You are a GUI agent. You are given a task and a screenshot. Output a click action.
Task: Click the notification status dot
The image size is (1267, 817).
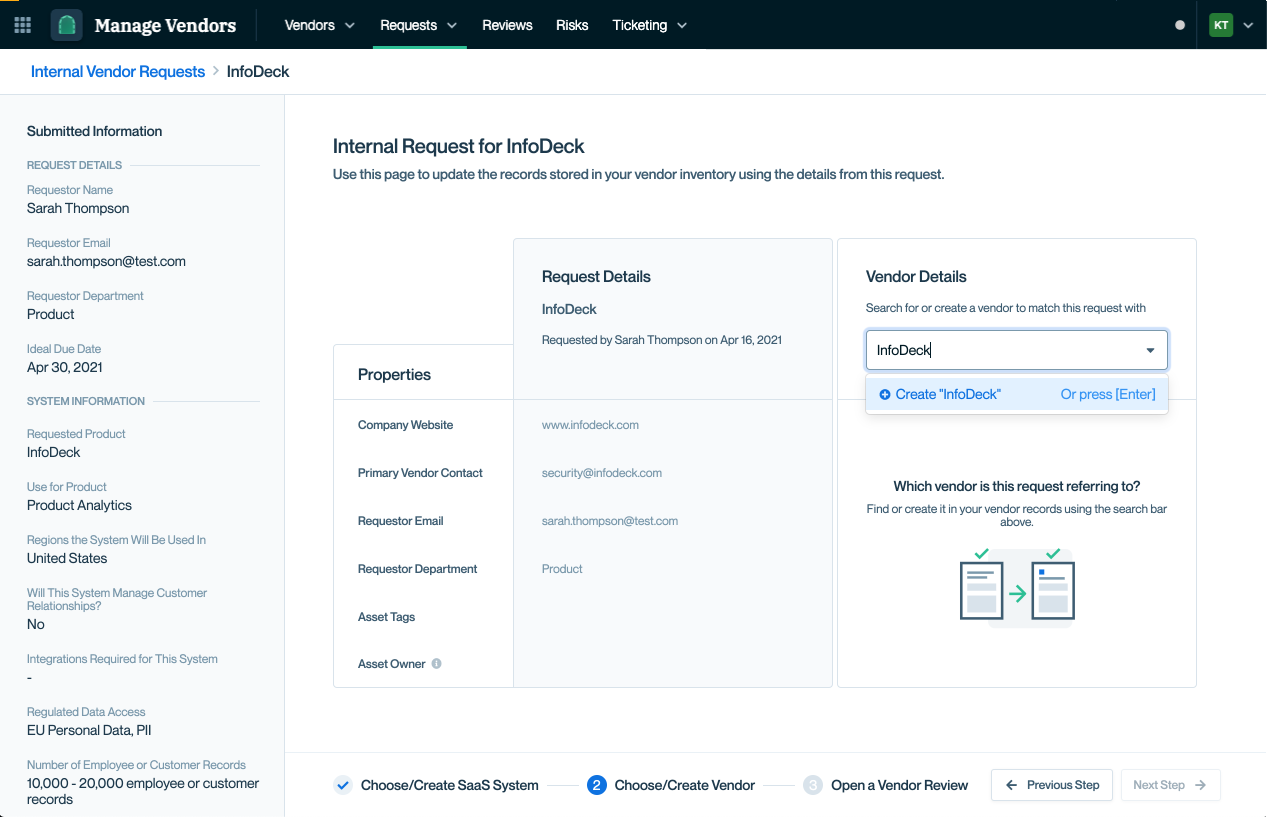(1180, 25)
